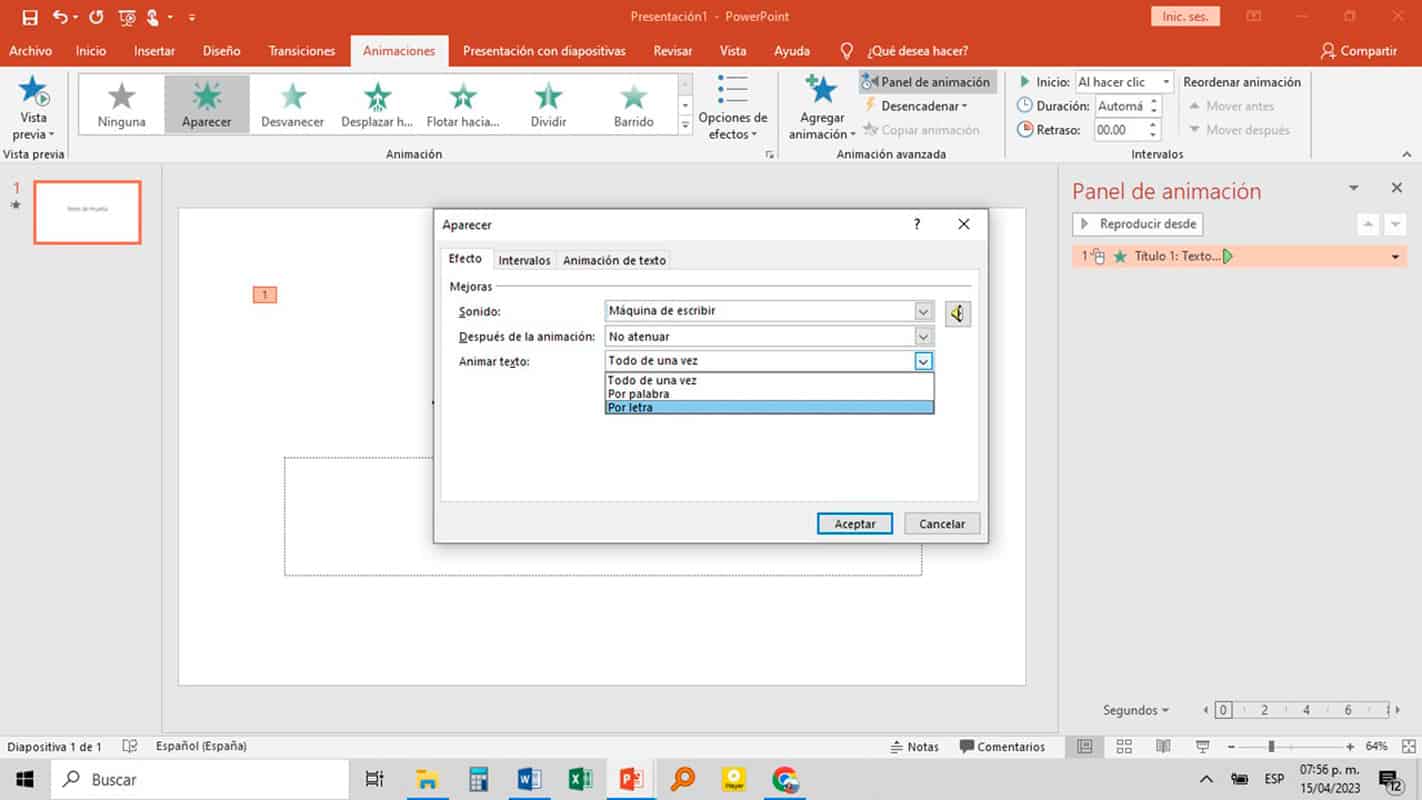Increase the Duración value with the up arrow
This screenshot has width=1422, height=800.
tap(1154, 101)
